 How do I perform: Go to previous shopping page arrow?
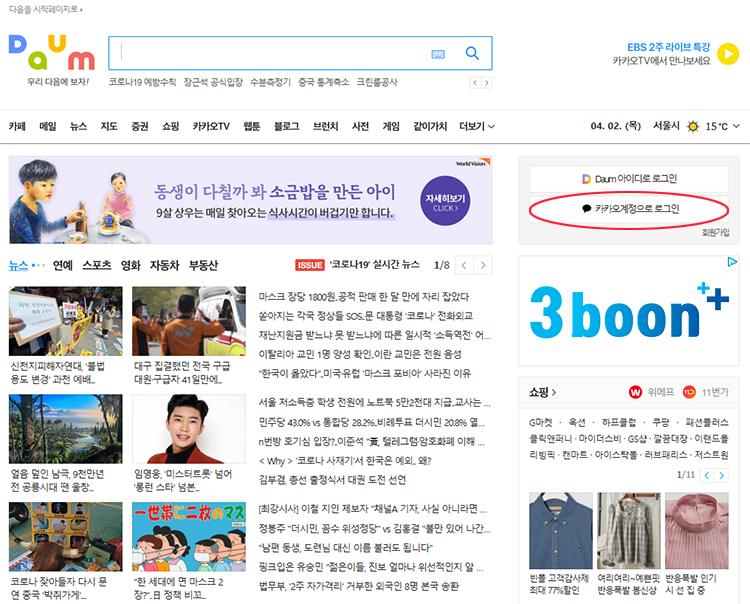point(706,475)
